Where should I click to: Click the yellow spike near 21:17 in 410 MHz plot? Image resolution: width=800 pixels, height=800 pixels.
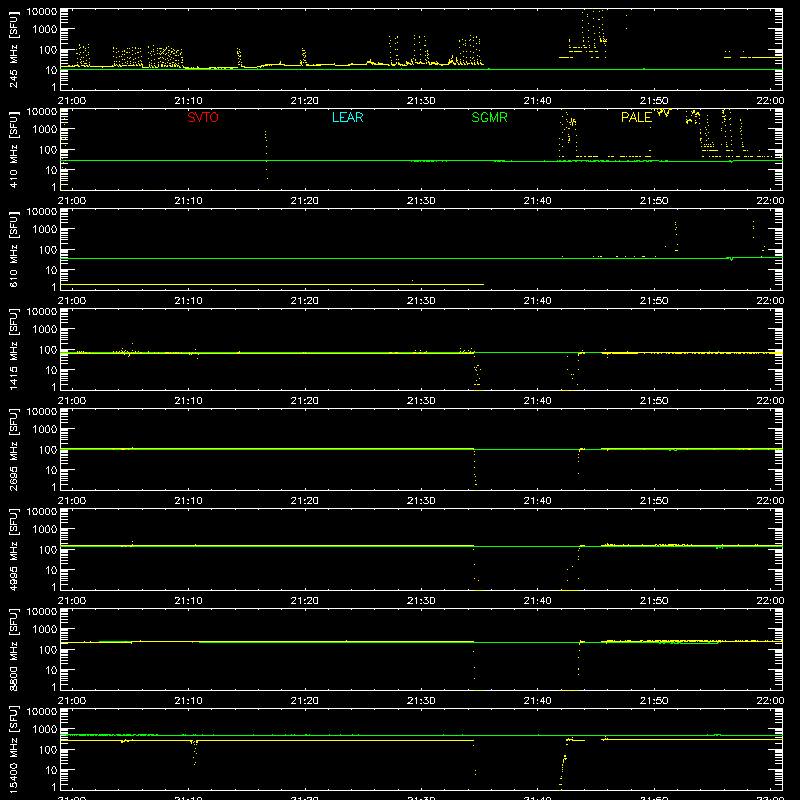(x=266, y=155)
